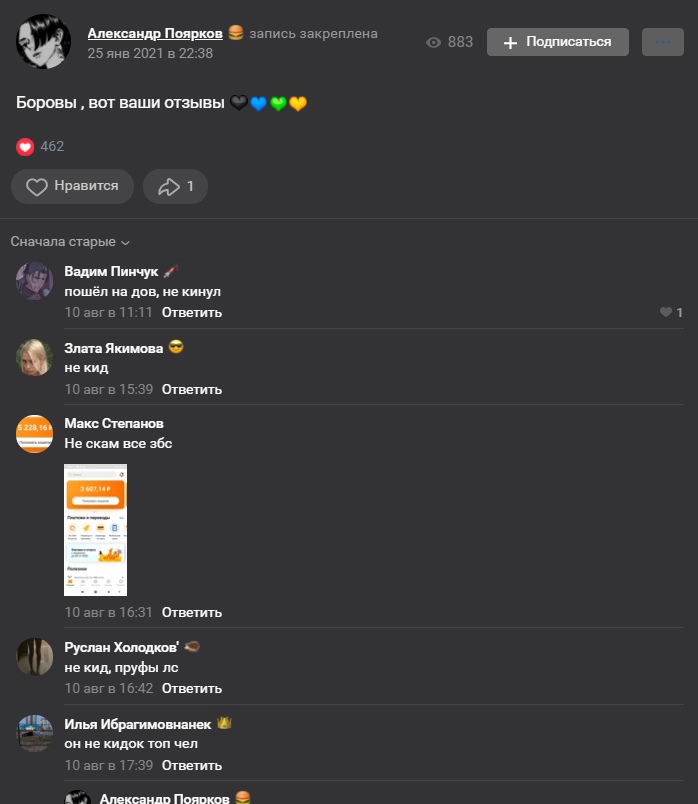Viewport: 698px width, 804px height.
Task: Click the Подписаться subscribe button
Action: coord(557,42)
